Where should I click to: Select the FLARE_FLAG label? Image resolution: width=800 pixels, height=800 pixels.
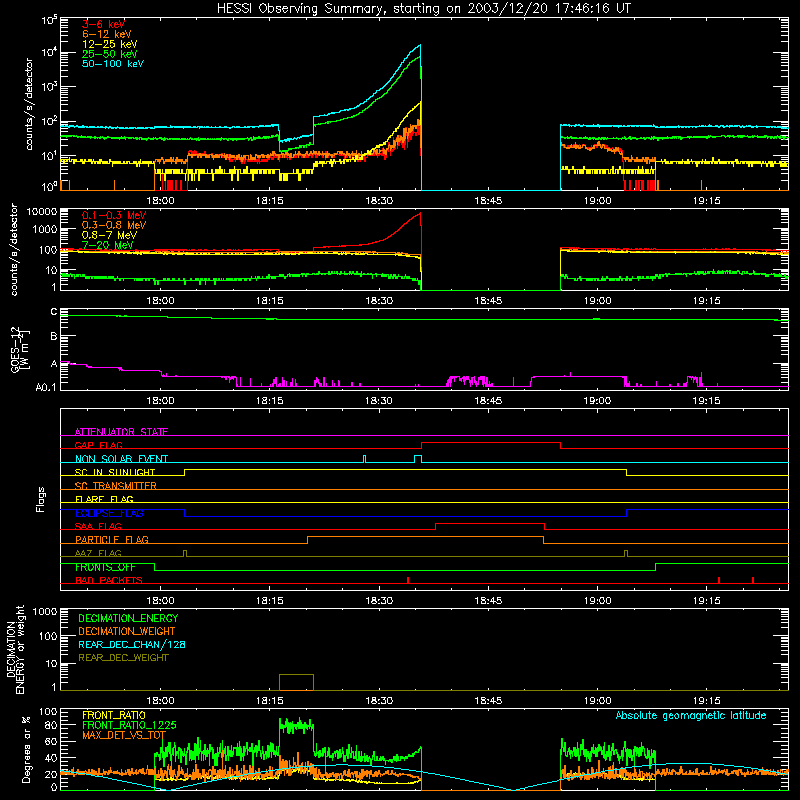coord(104,499)
